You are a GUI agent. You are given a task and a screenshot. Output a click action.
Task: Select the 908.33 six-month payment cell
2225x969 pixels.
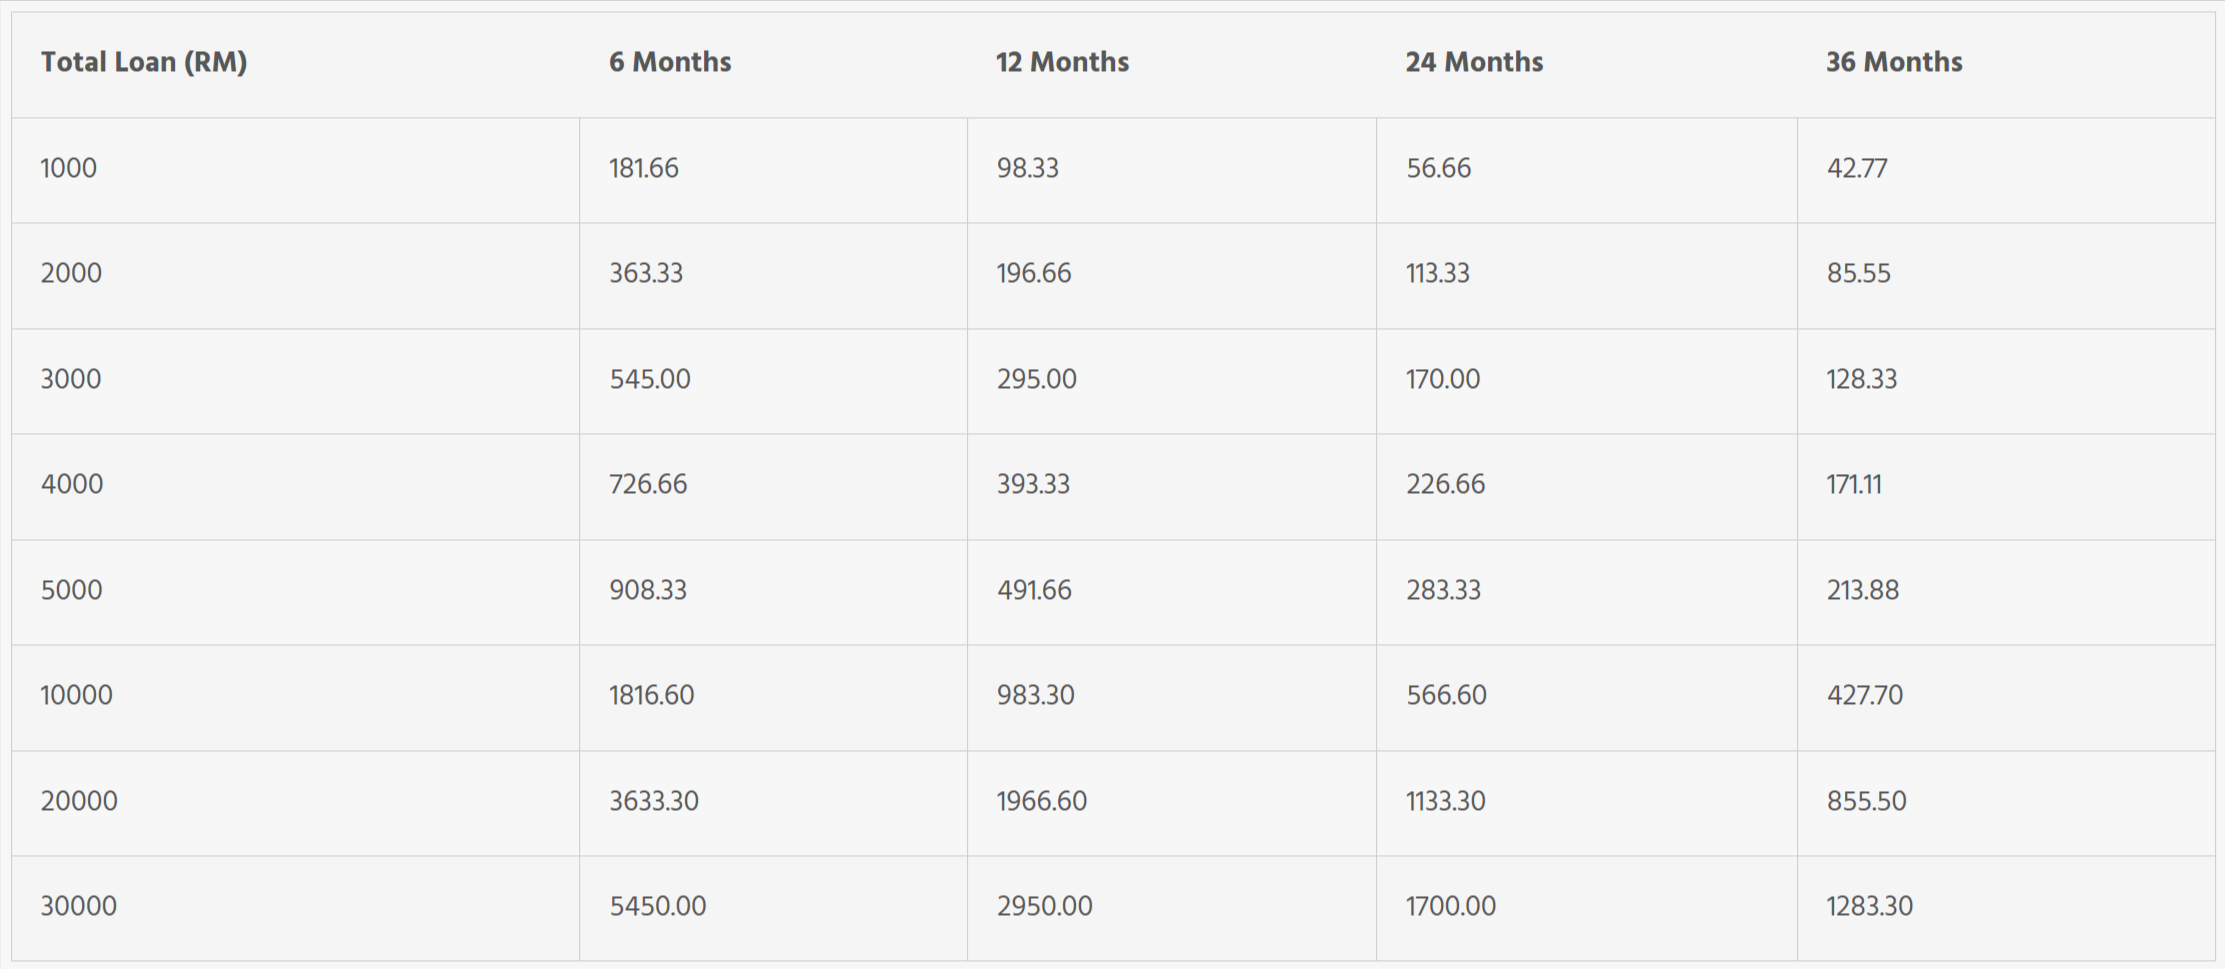[x=648, y=590]
